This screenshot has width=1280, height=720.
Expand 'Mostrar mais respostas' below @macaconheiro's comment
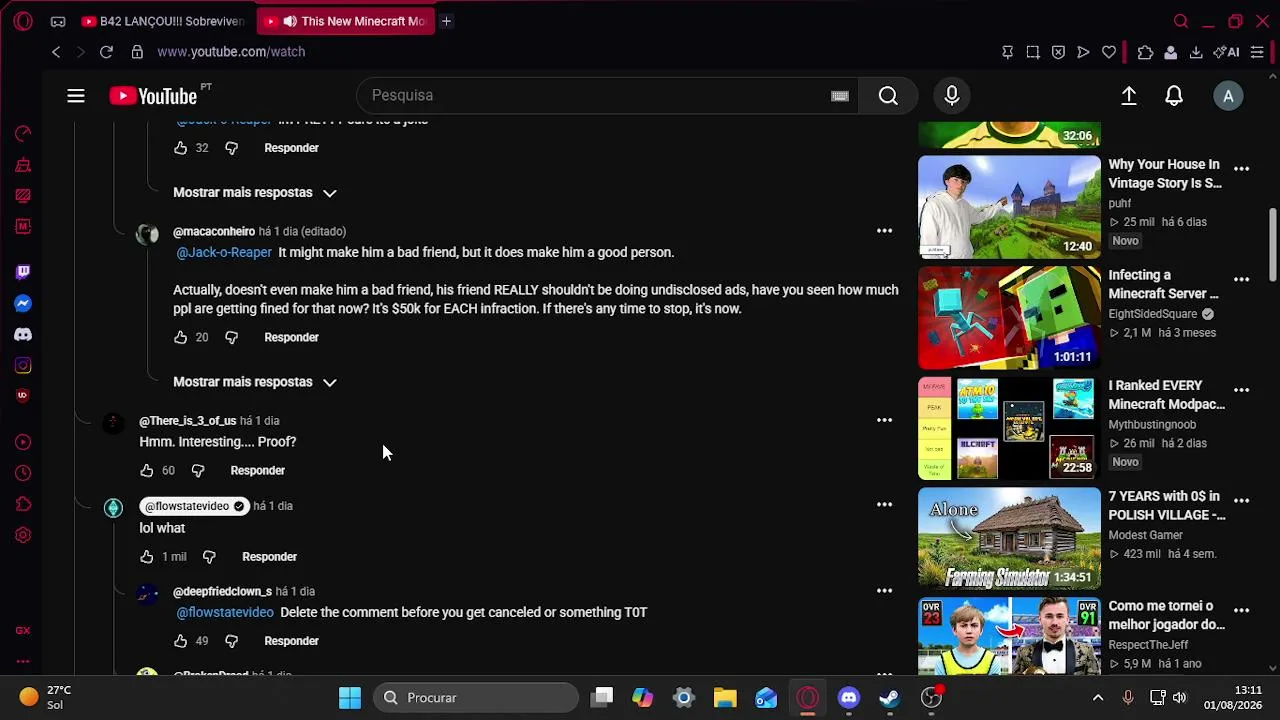[x=255, y=382]
